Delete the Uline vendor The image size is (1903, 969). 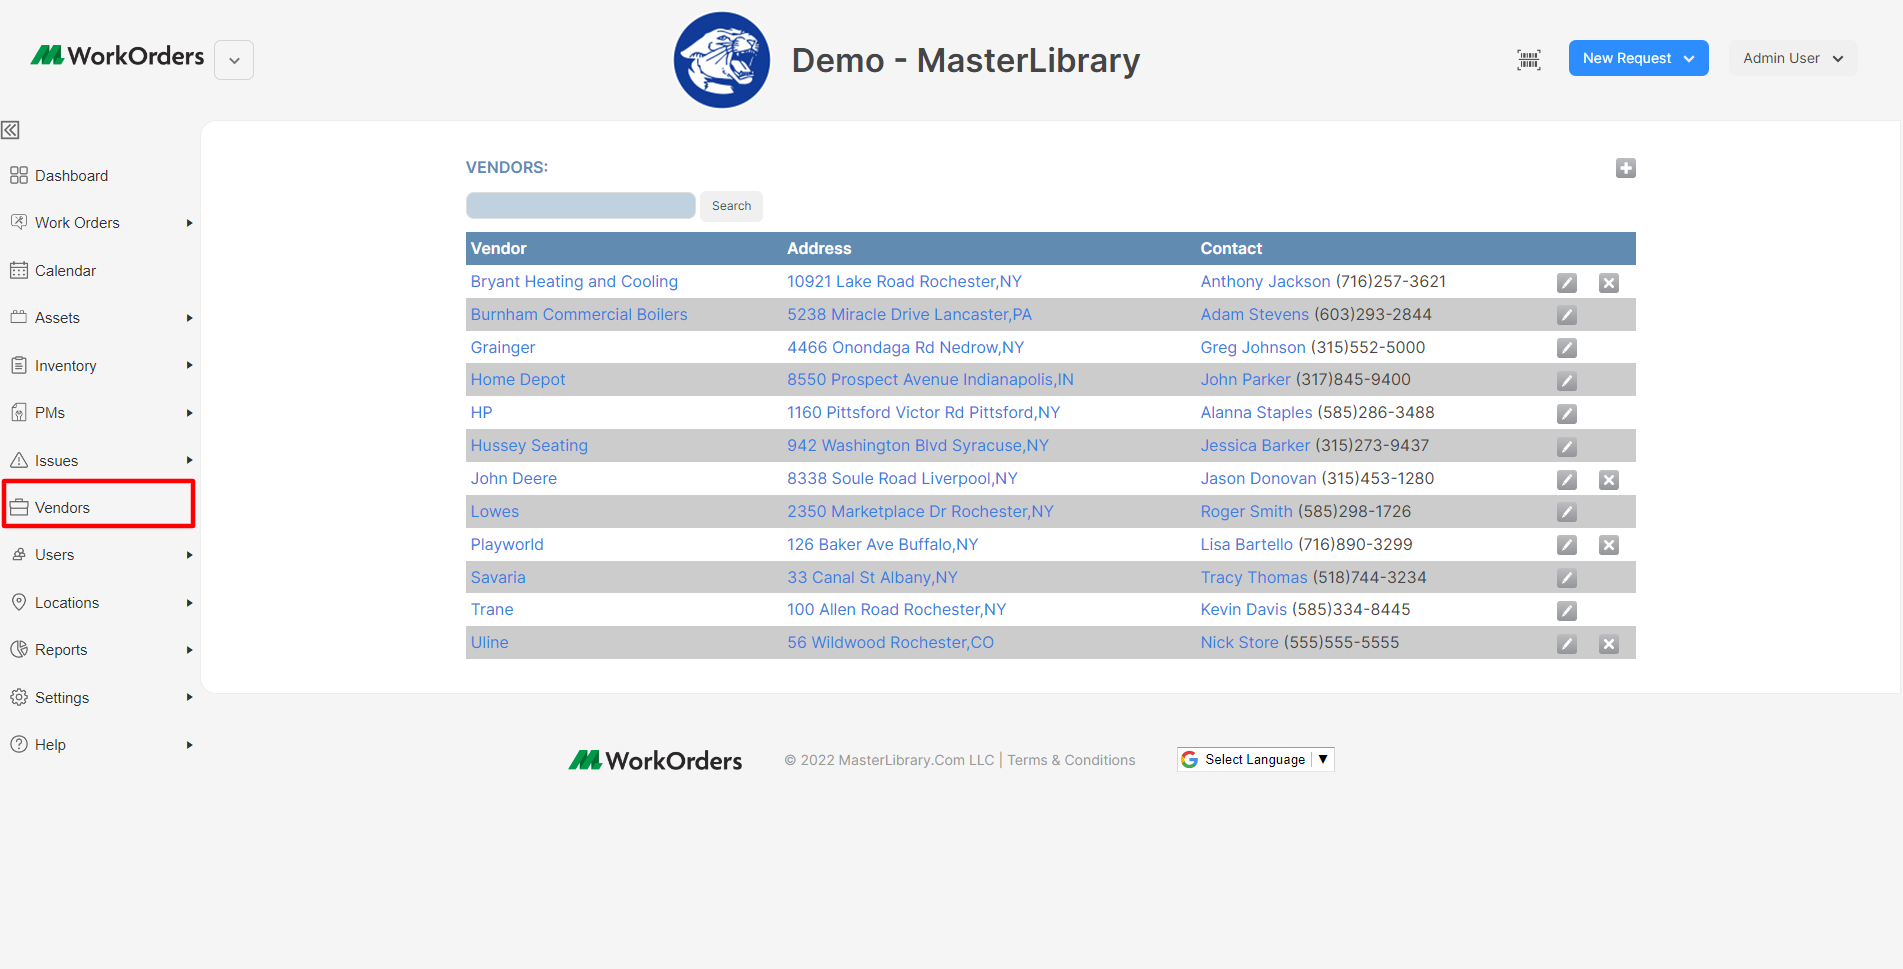[1608, 644]
